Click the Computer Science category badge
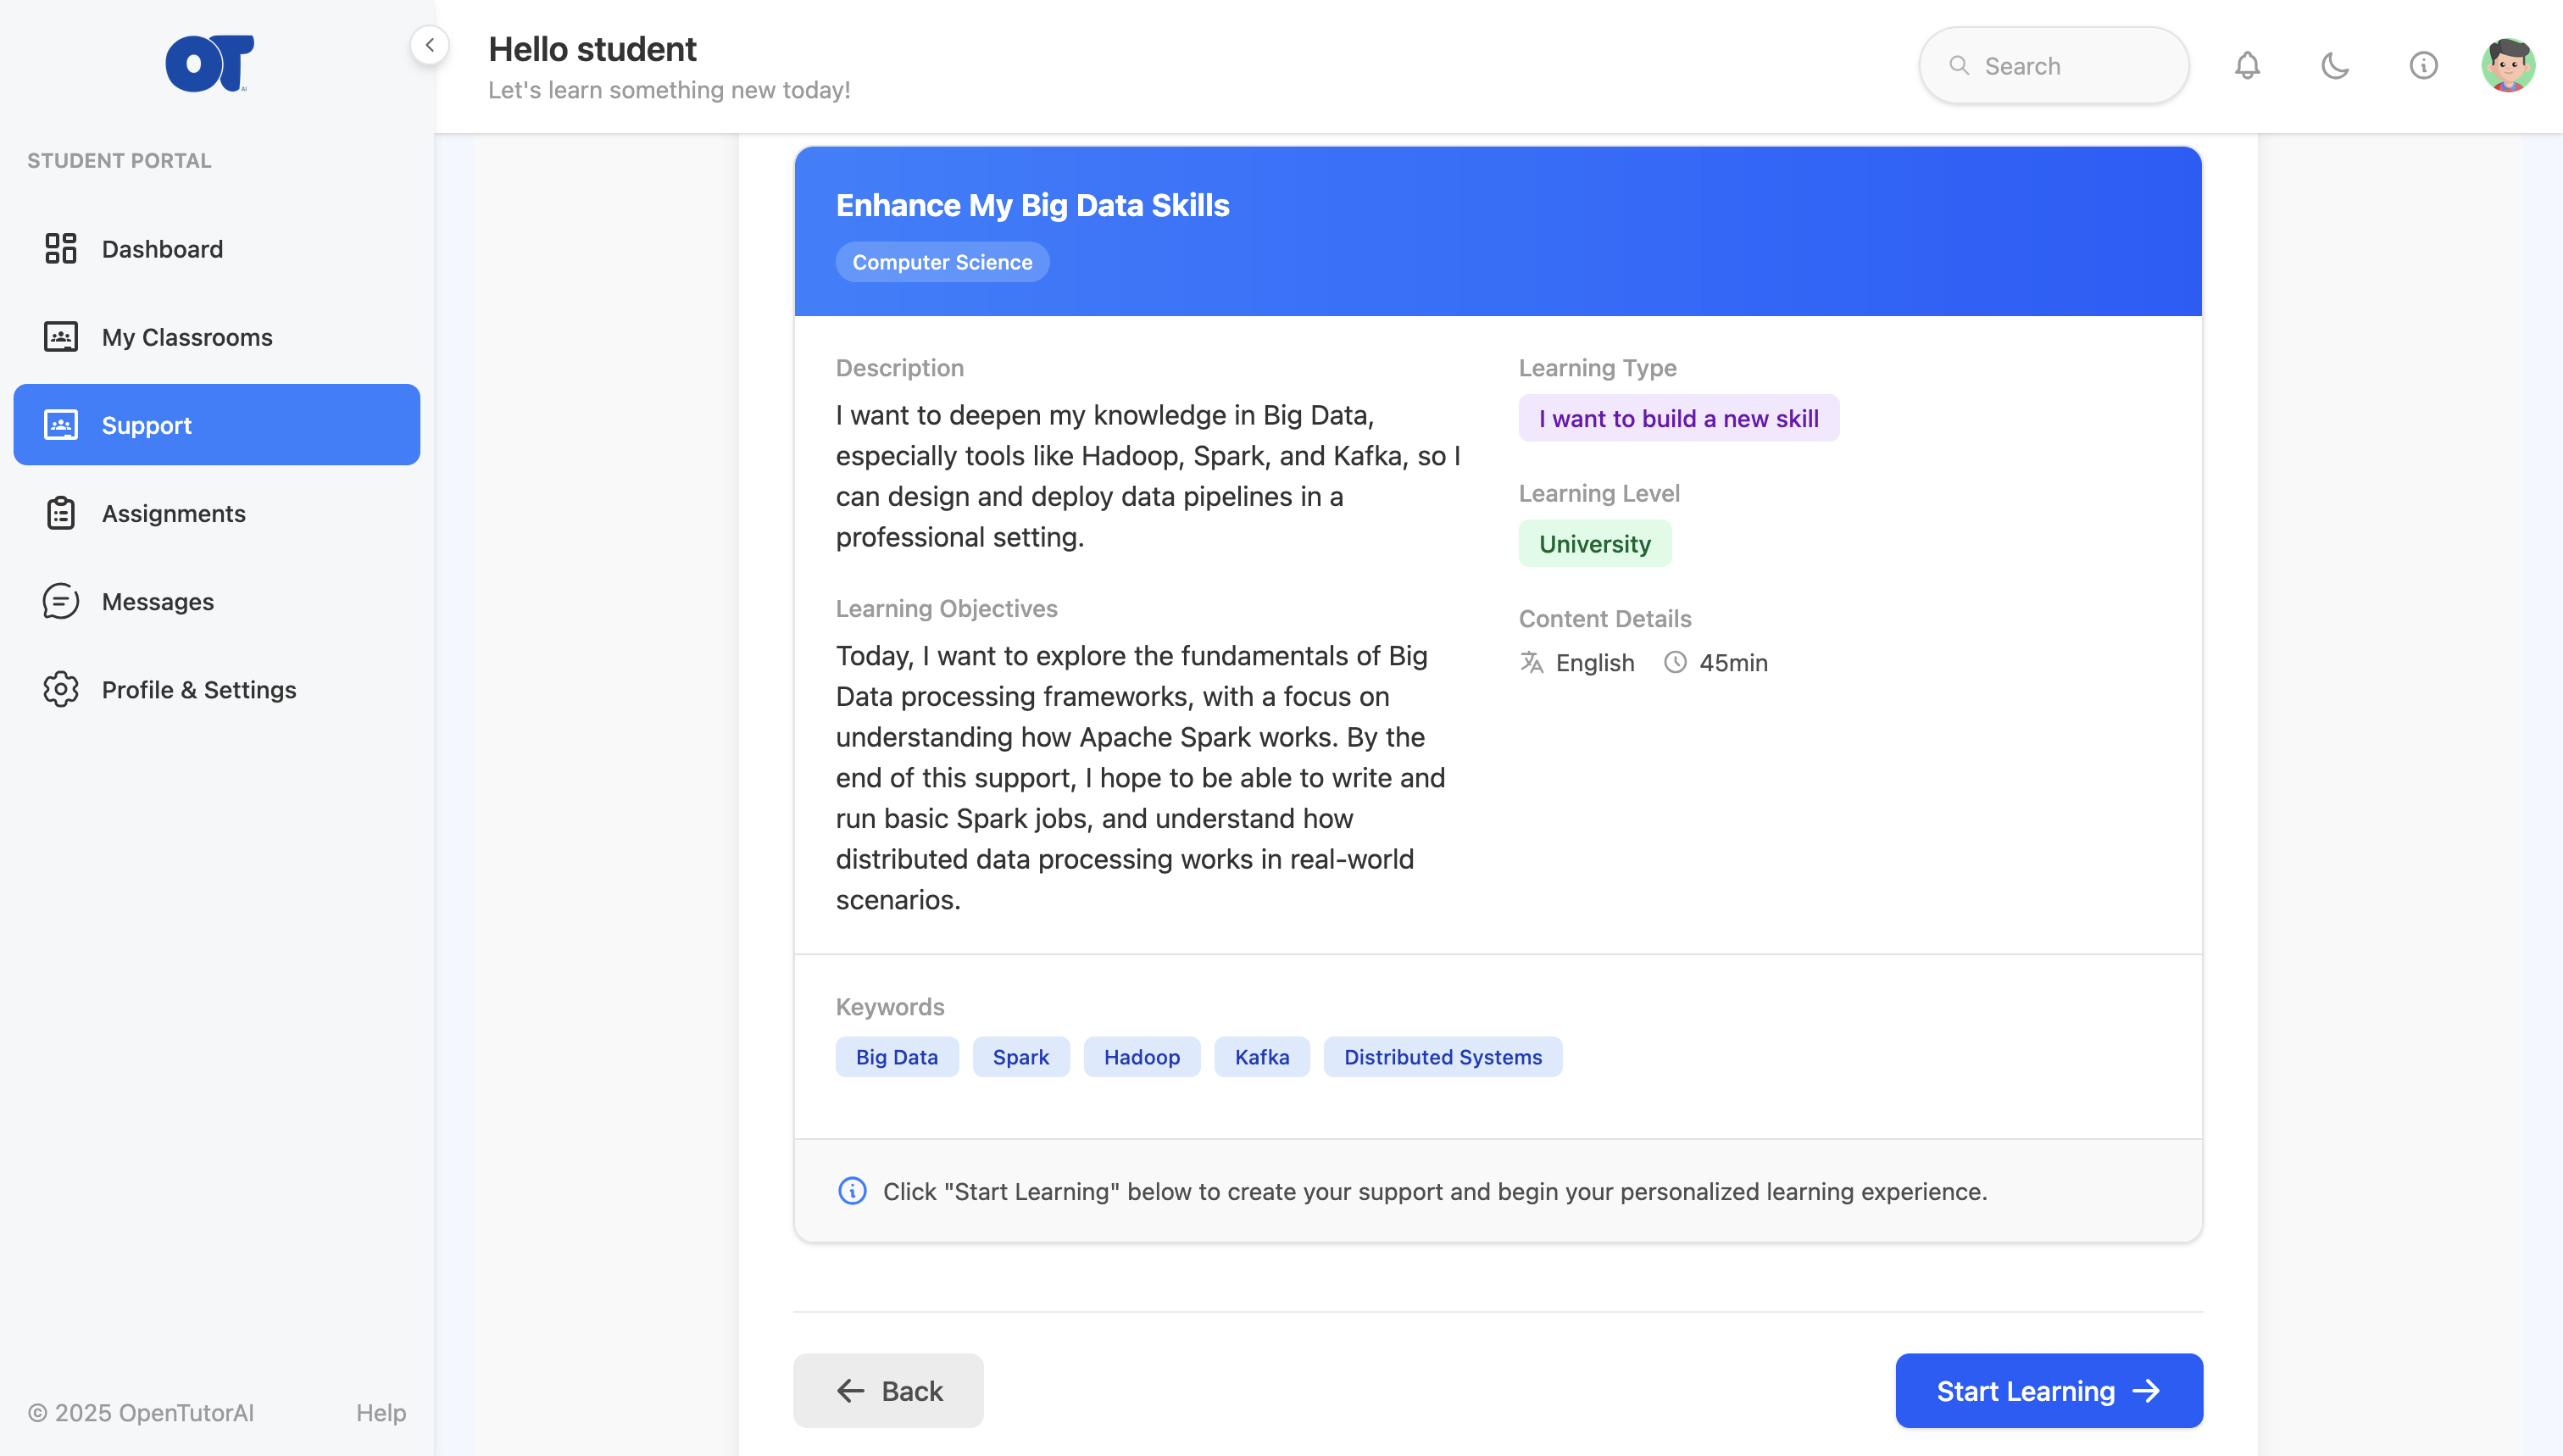 coord(942,262)
